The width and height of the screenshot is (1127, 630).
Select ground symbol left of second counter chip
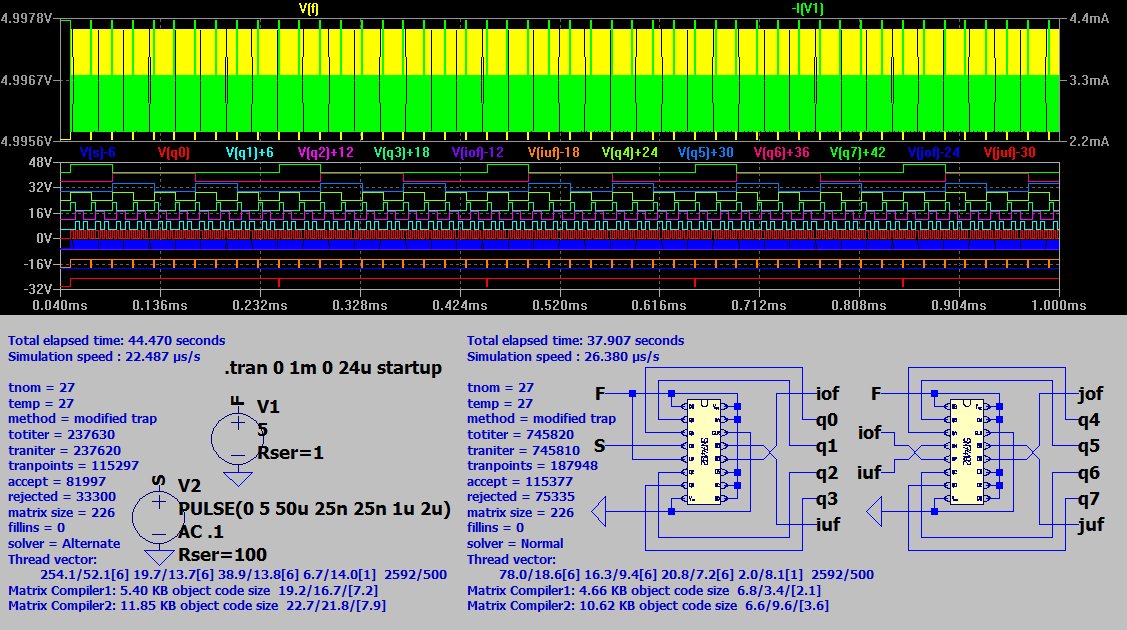[x=876, y=513]
